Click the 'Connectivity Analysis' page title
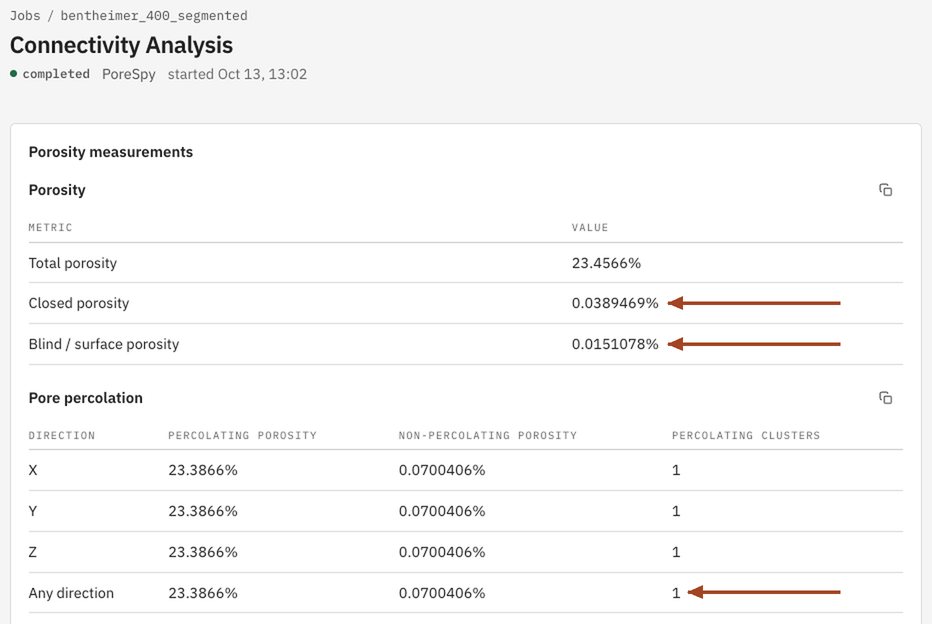The width and height of the screenshot is (932, 624). 121,46
